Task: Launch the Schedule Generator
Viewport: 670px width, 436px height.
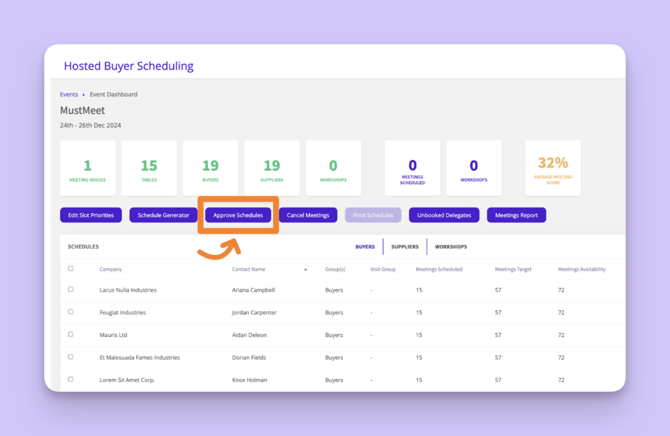Action: 163,215
